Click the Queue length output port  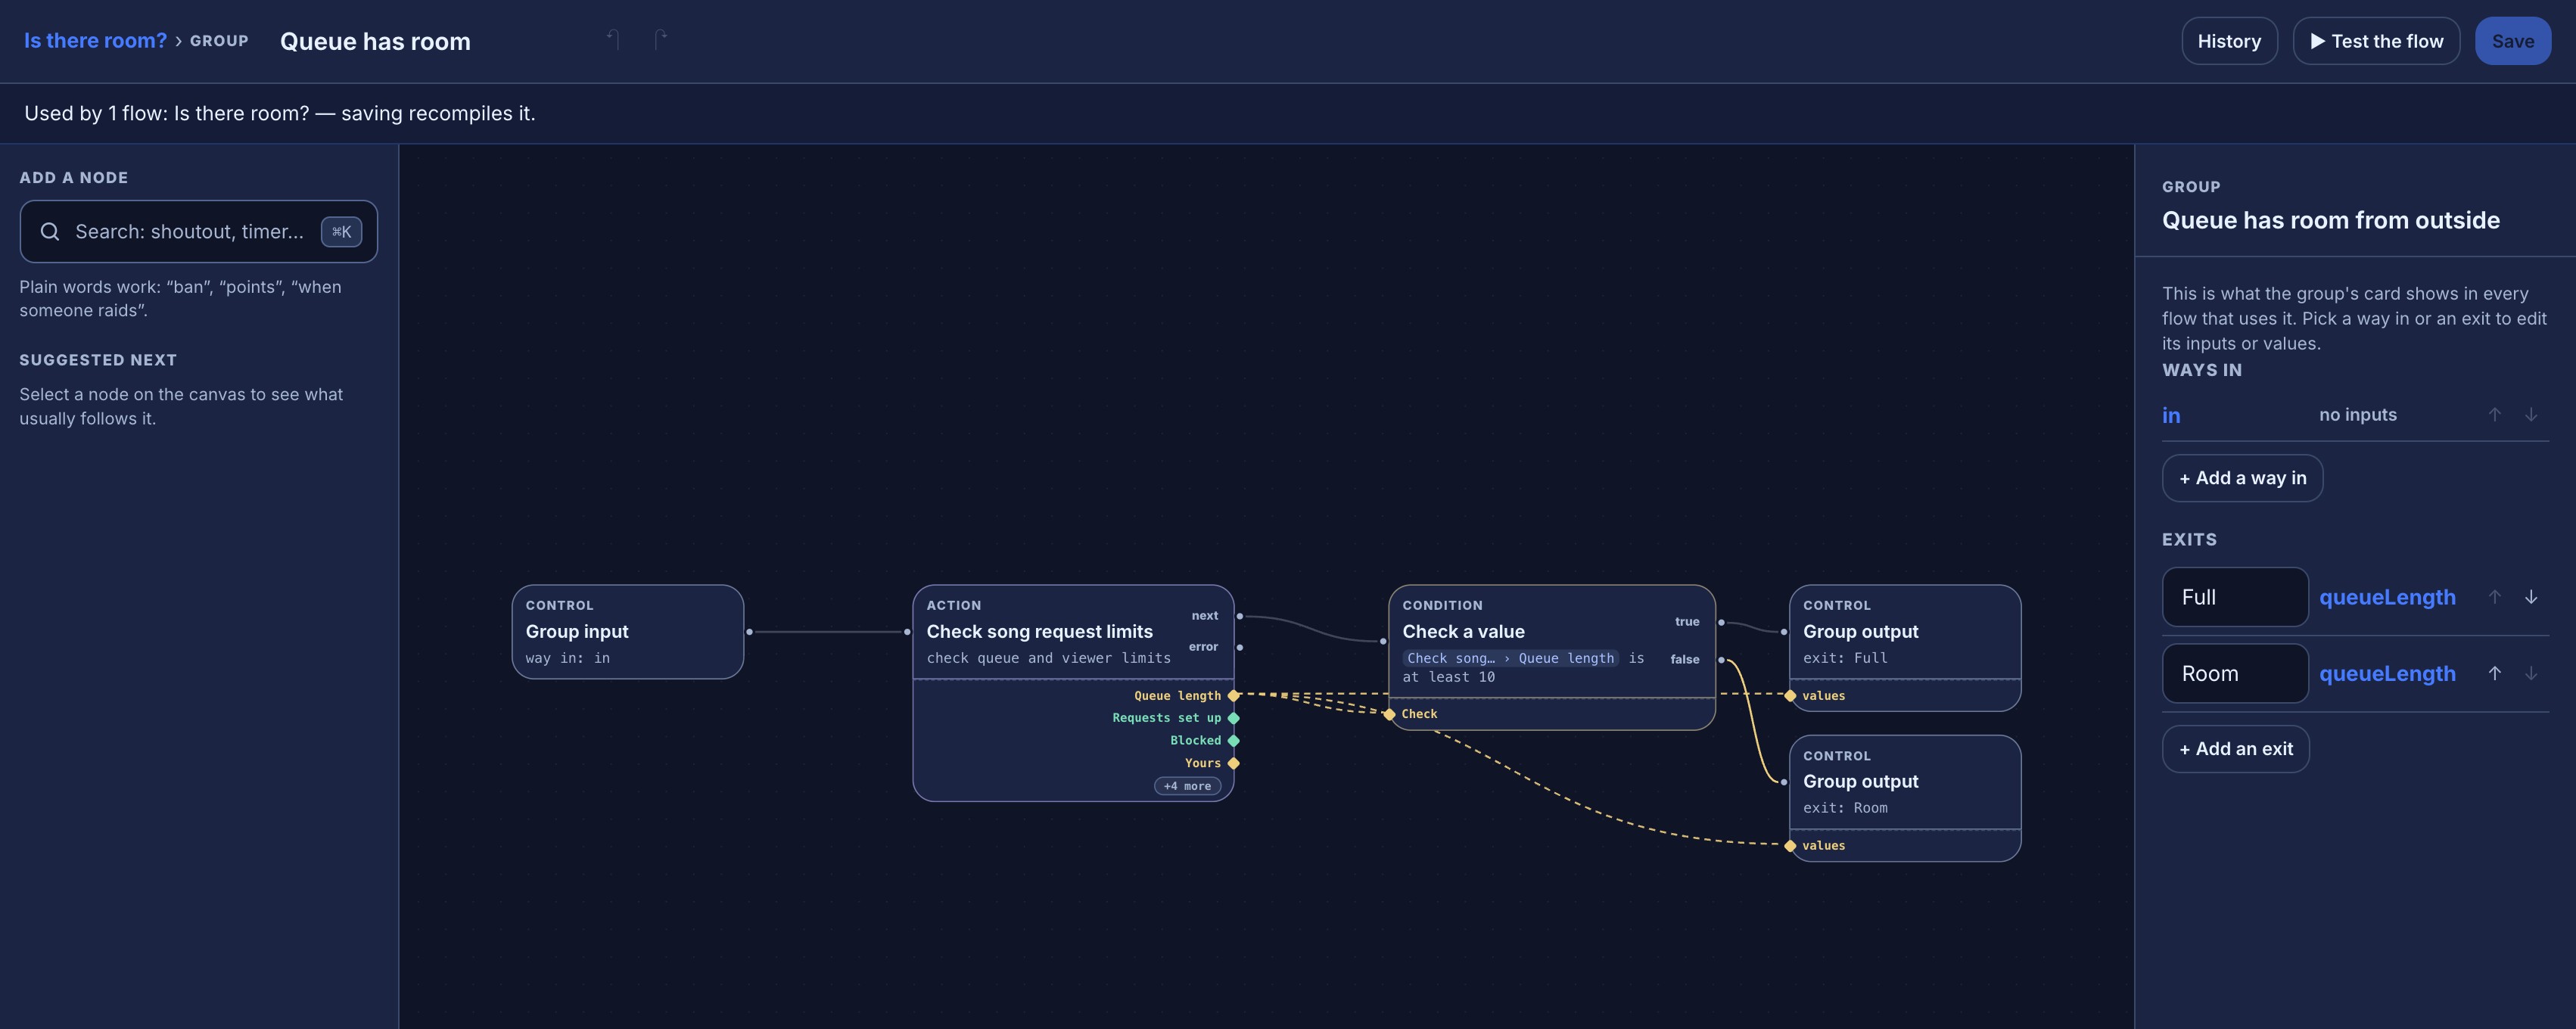pos(1233,695)
